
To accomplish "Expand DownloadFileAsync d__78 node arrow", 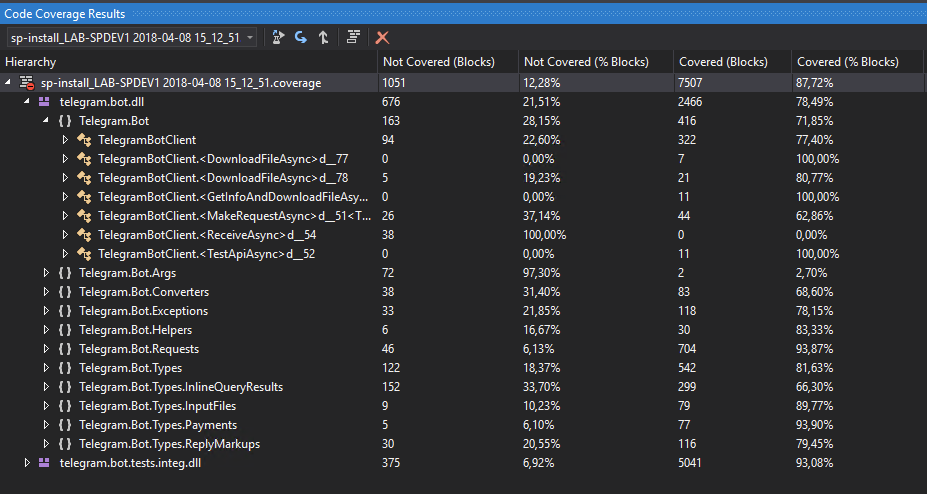I will [x=65, y=178].
